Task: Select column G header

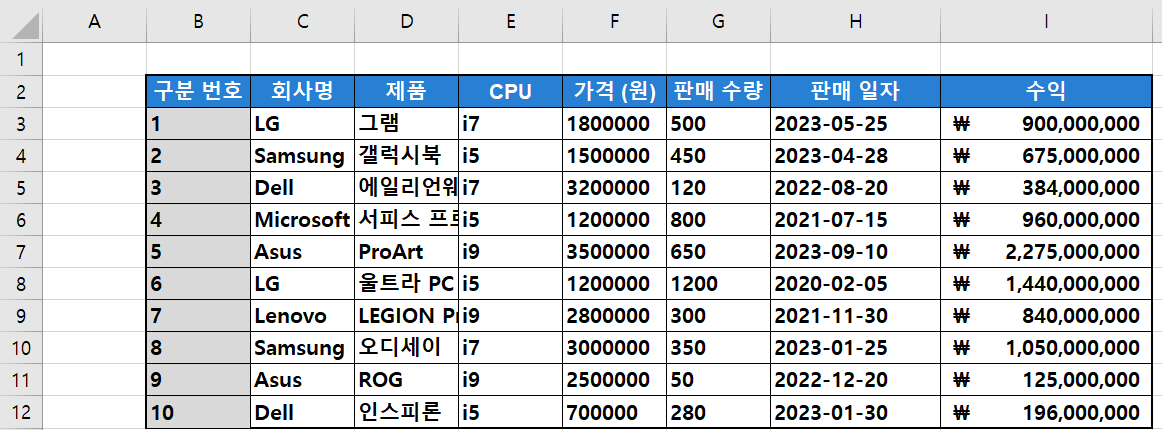Action: point(718,22)
